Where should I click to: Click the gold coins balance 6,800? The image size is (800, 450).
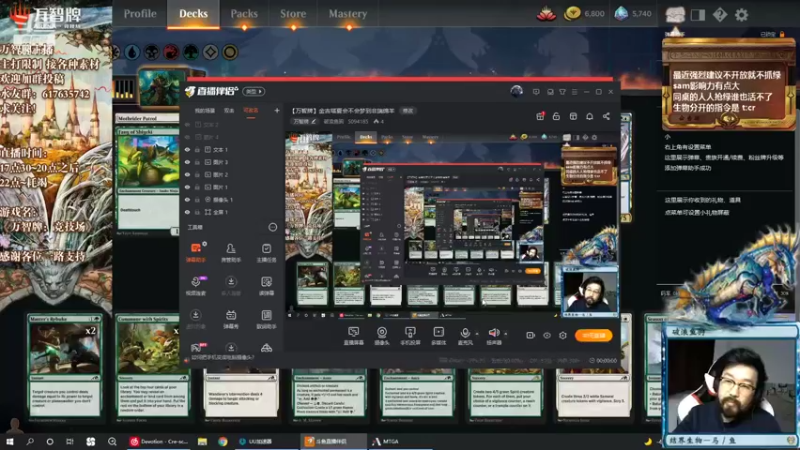[585, 14]
